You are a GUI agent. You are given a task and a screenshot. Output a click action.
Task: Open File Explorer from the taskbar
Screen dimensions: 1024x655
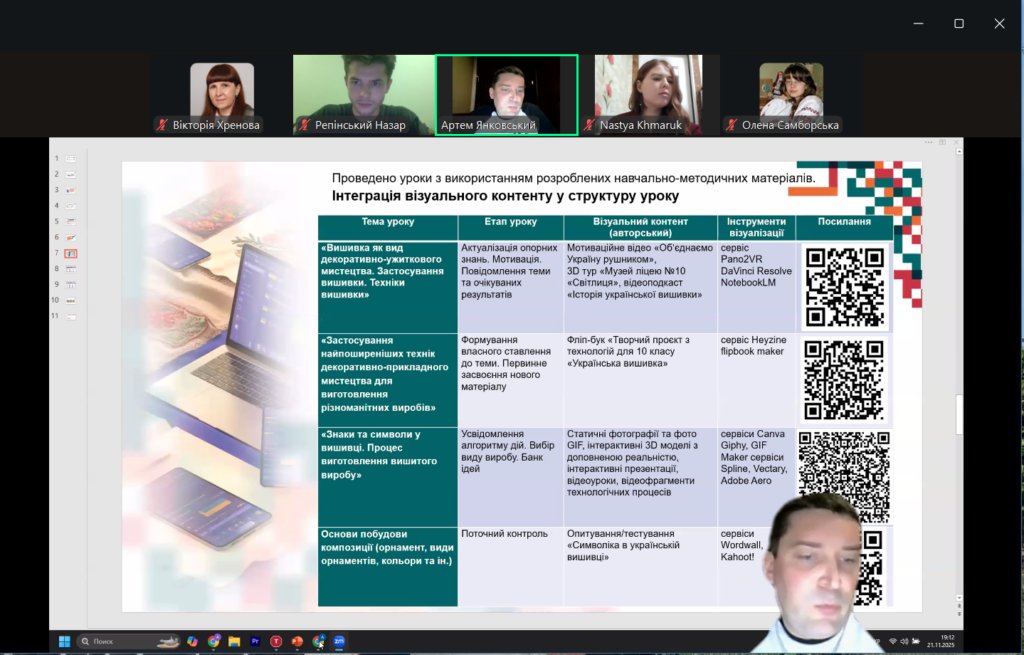coord(234,641)
